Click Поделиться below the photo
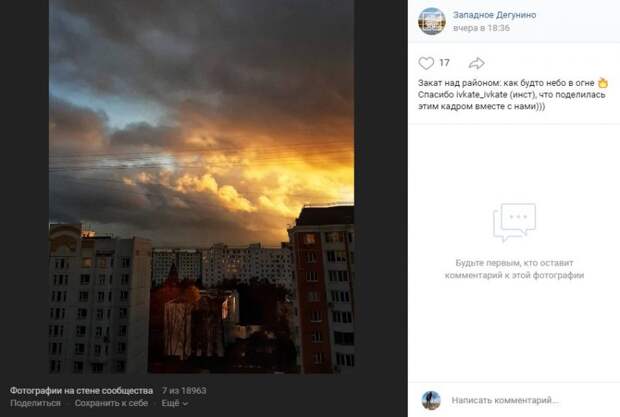 click(36, 403)
